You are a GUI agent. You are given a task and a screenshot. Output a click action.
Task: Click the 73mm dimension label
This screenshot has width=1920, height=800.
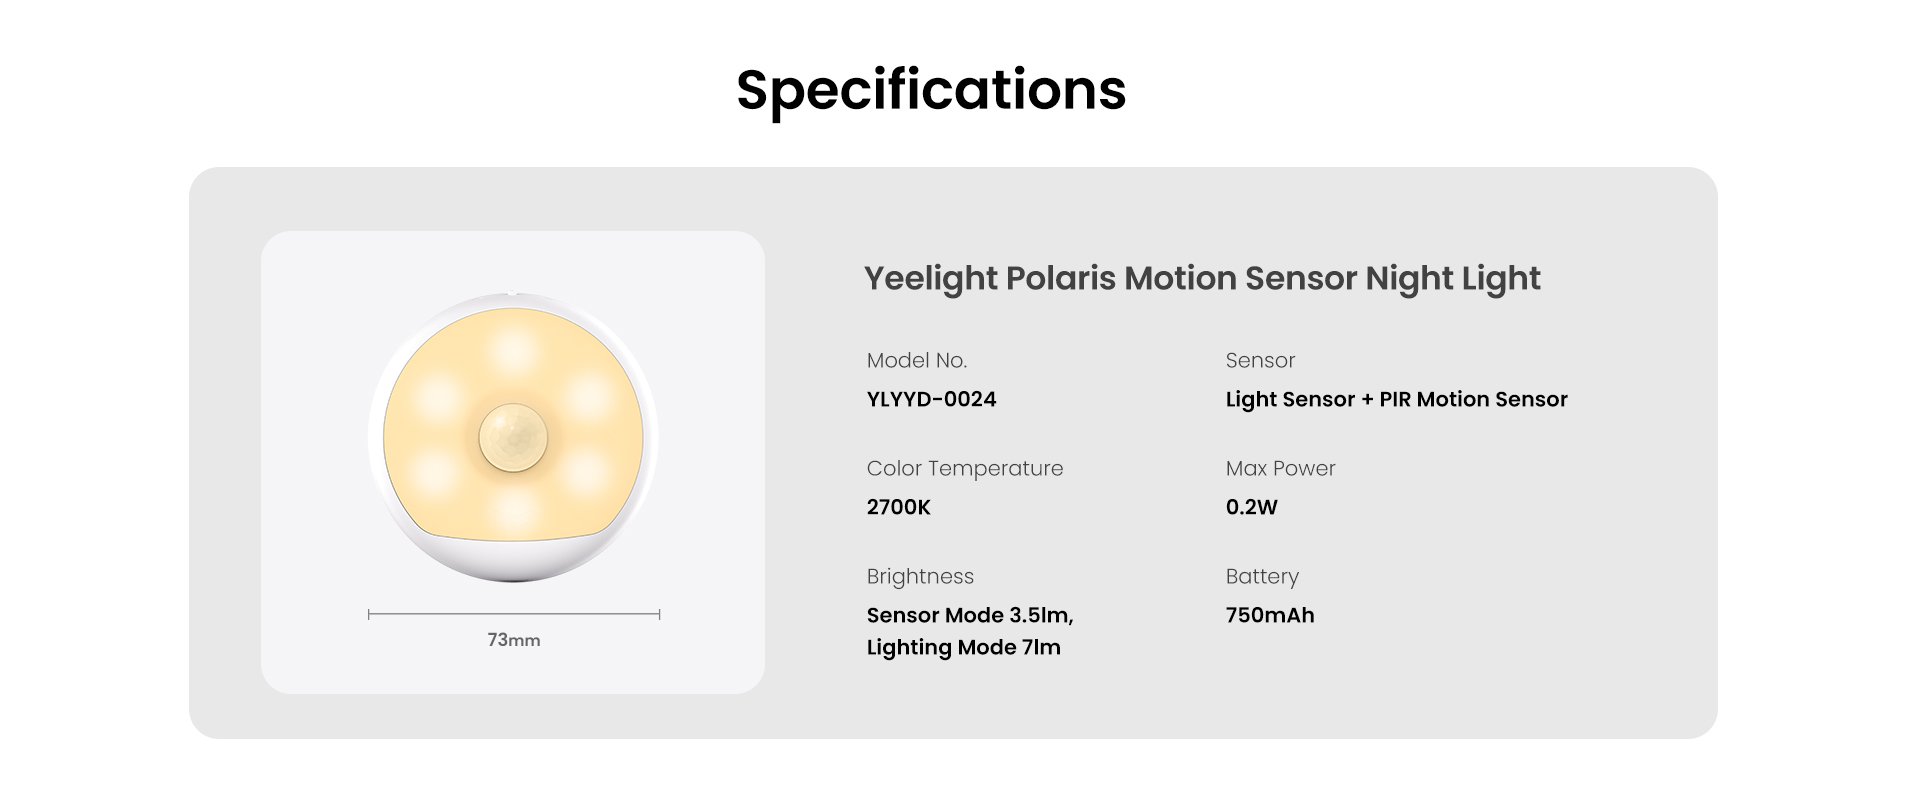click(513, 640)
